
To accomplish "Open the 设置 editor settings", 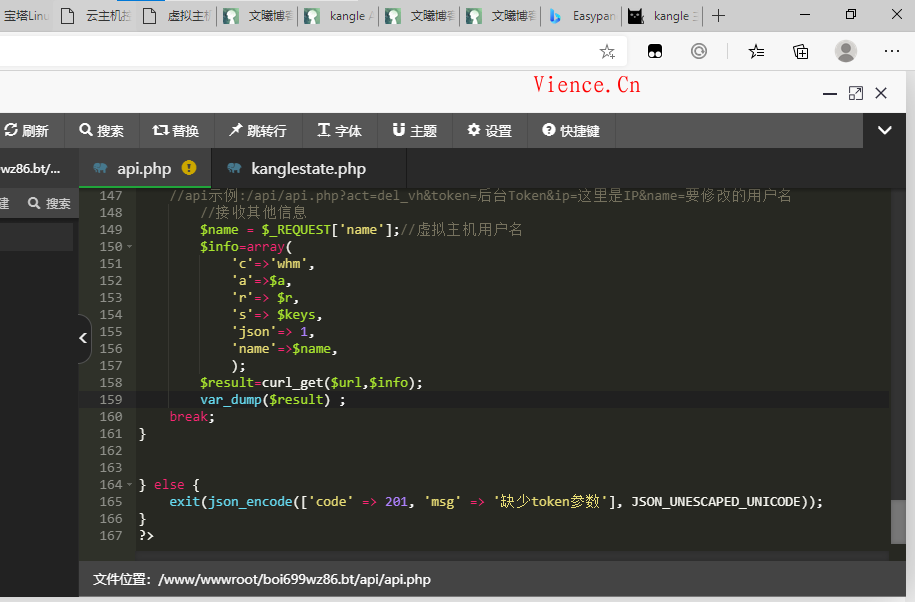I will tap(489, 131).
